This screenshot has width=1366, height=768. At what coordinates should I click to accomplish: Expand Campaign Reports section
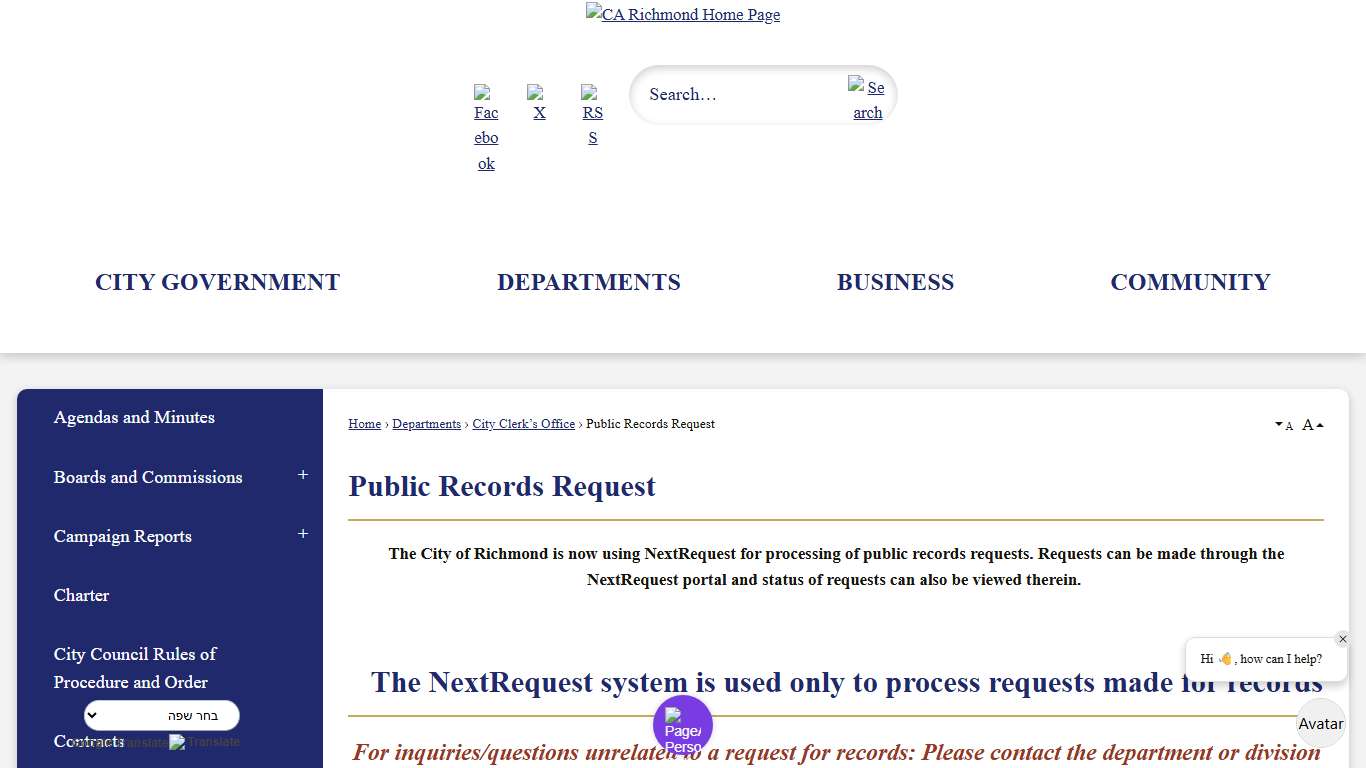tap(303, 535)
